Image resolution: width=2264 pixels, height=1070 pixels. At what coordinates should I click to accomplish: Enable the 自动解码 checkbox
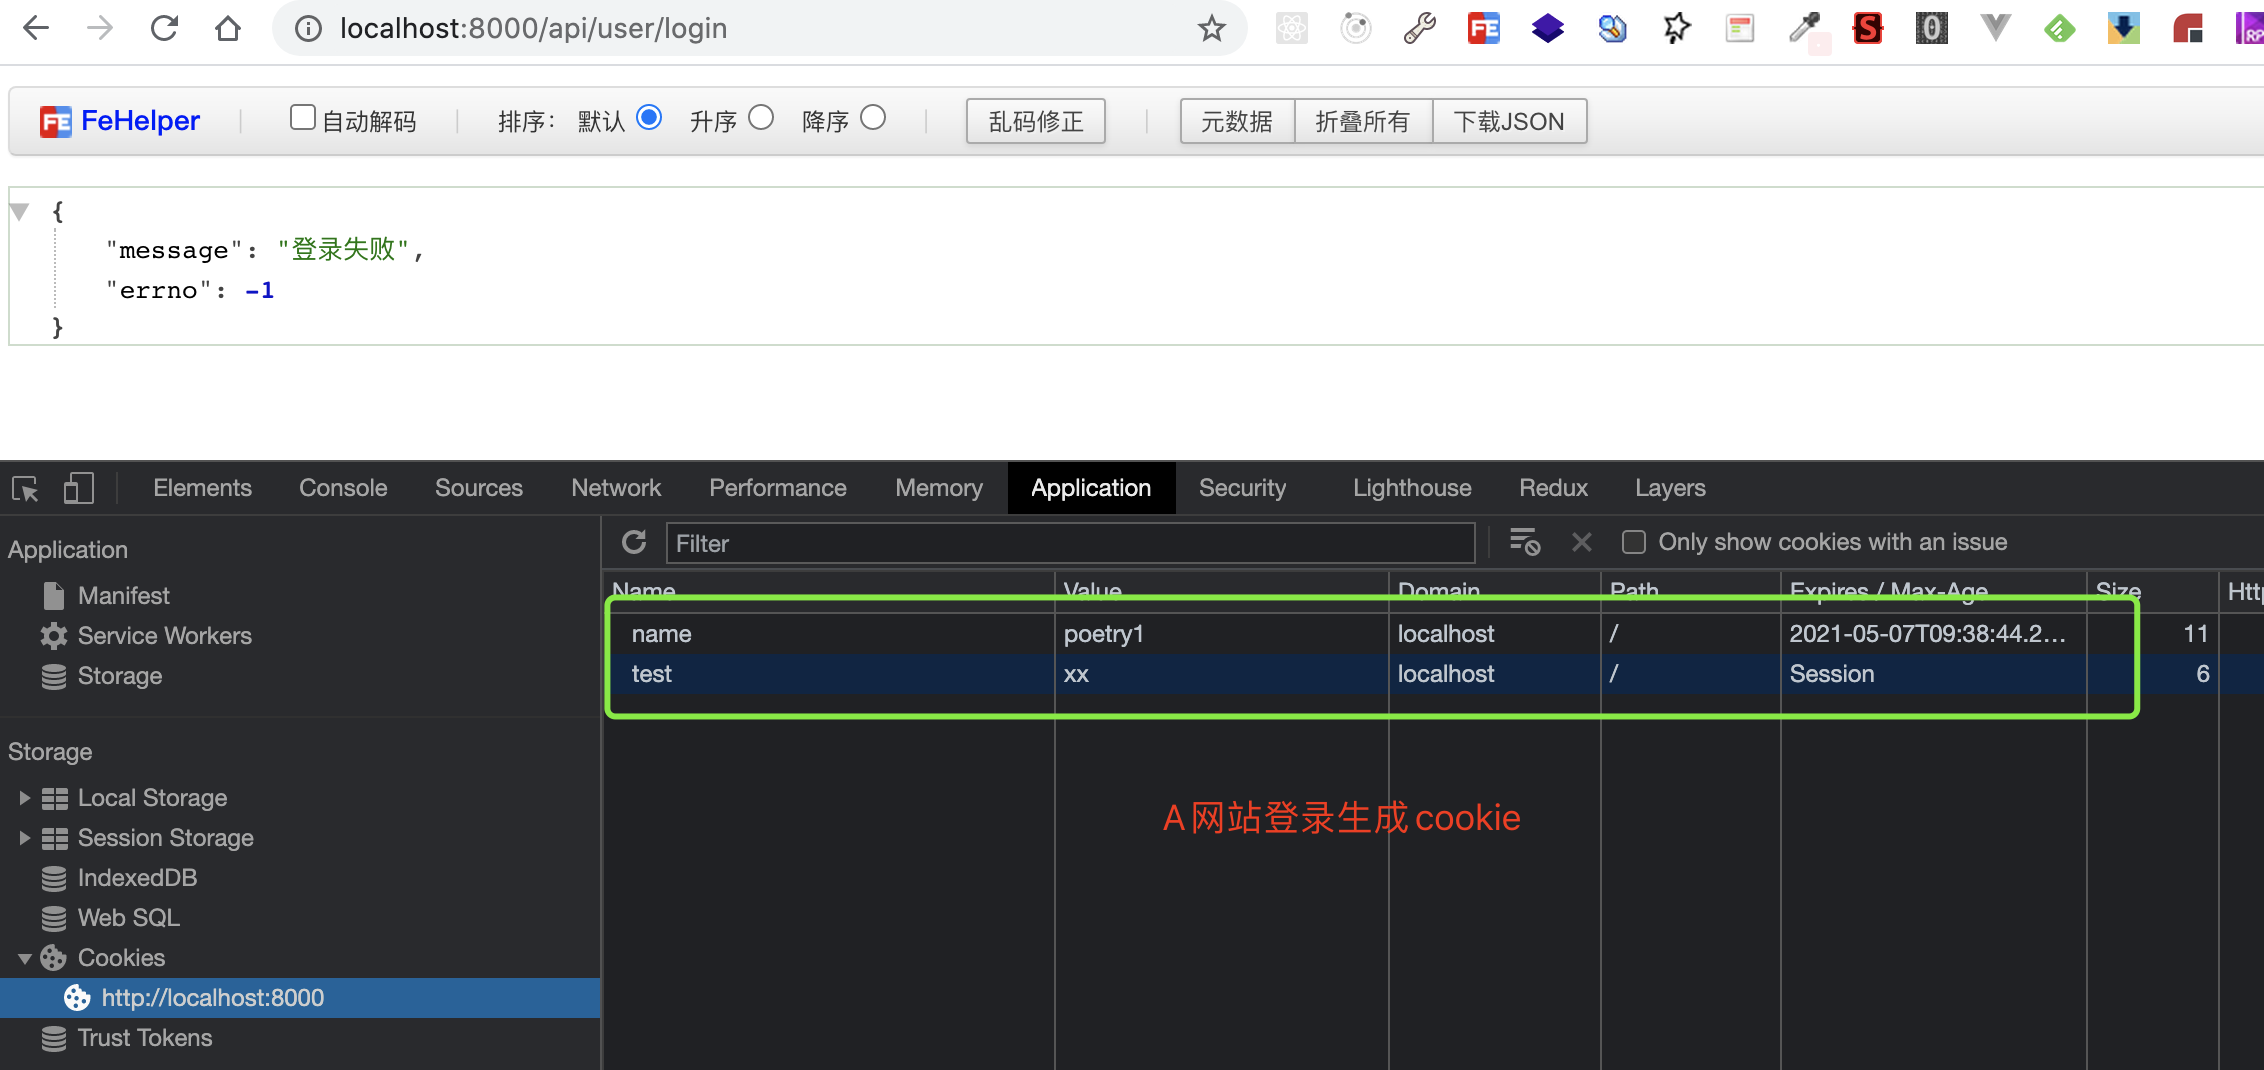(302, 118)
